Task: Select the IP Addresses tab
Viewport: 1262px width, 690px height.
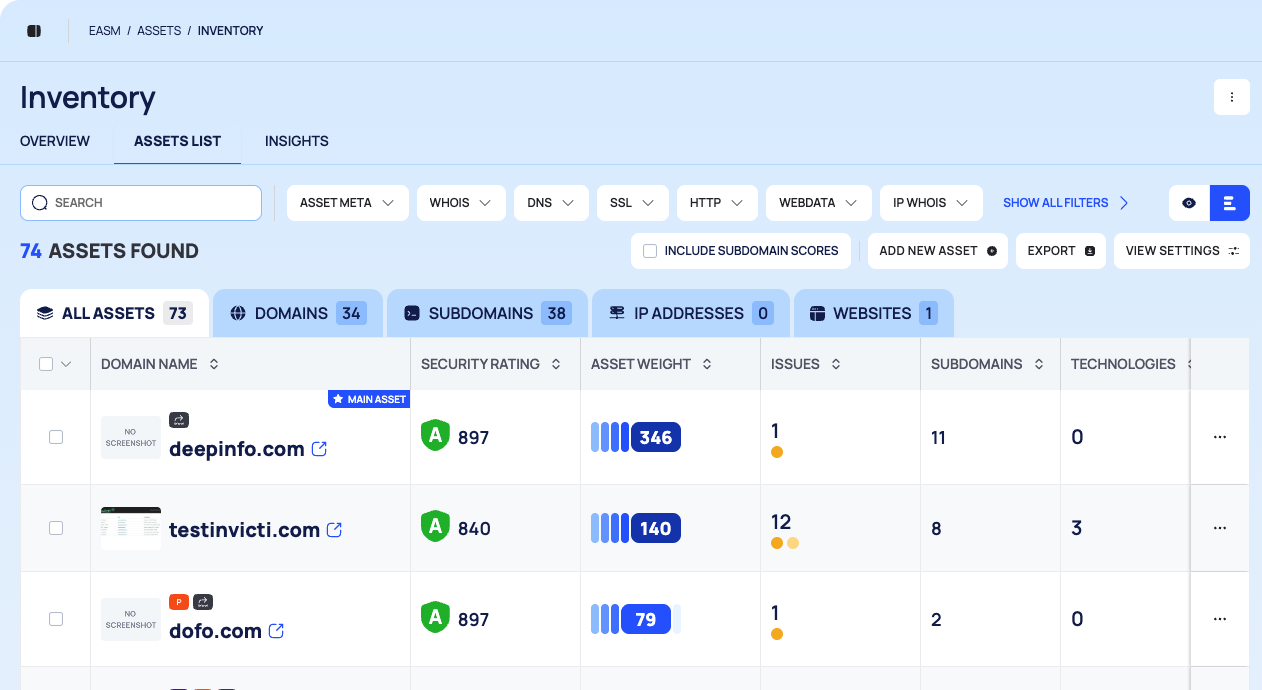Action: pyautogui.click(x=691, y=313)
